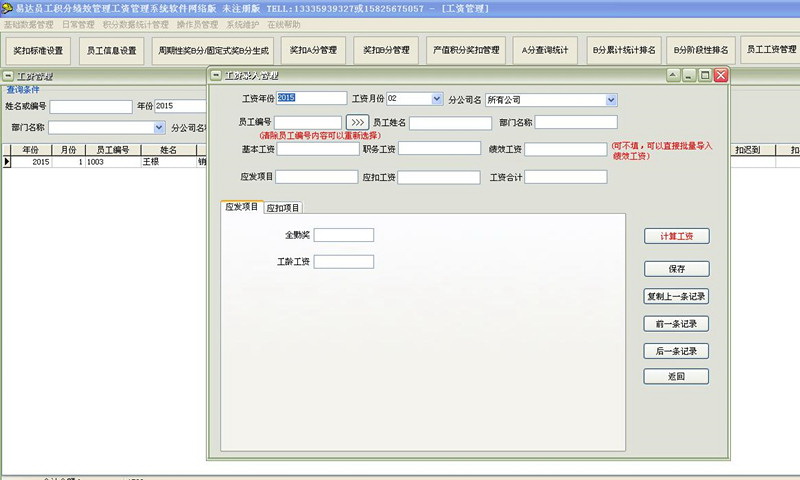
Task: Click the 应发项目 total field
Action: tap(316, 177)
